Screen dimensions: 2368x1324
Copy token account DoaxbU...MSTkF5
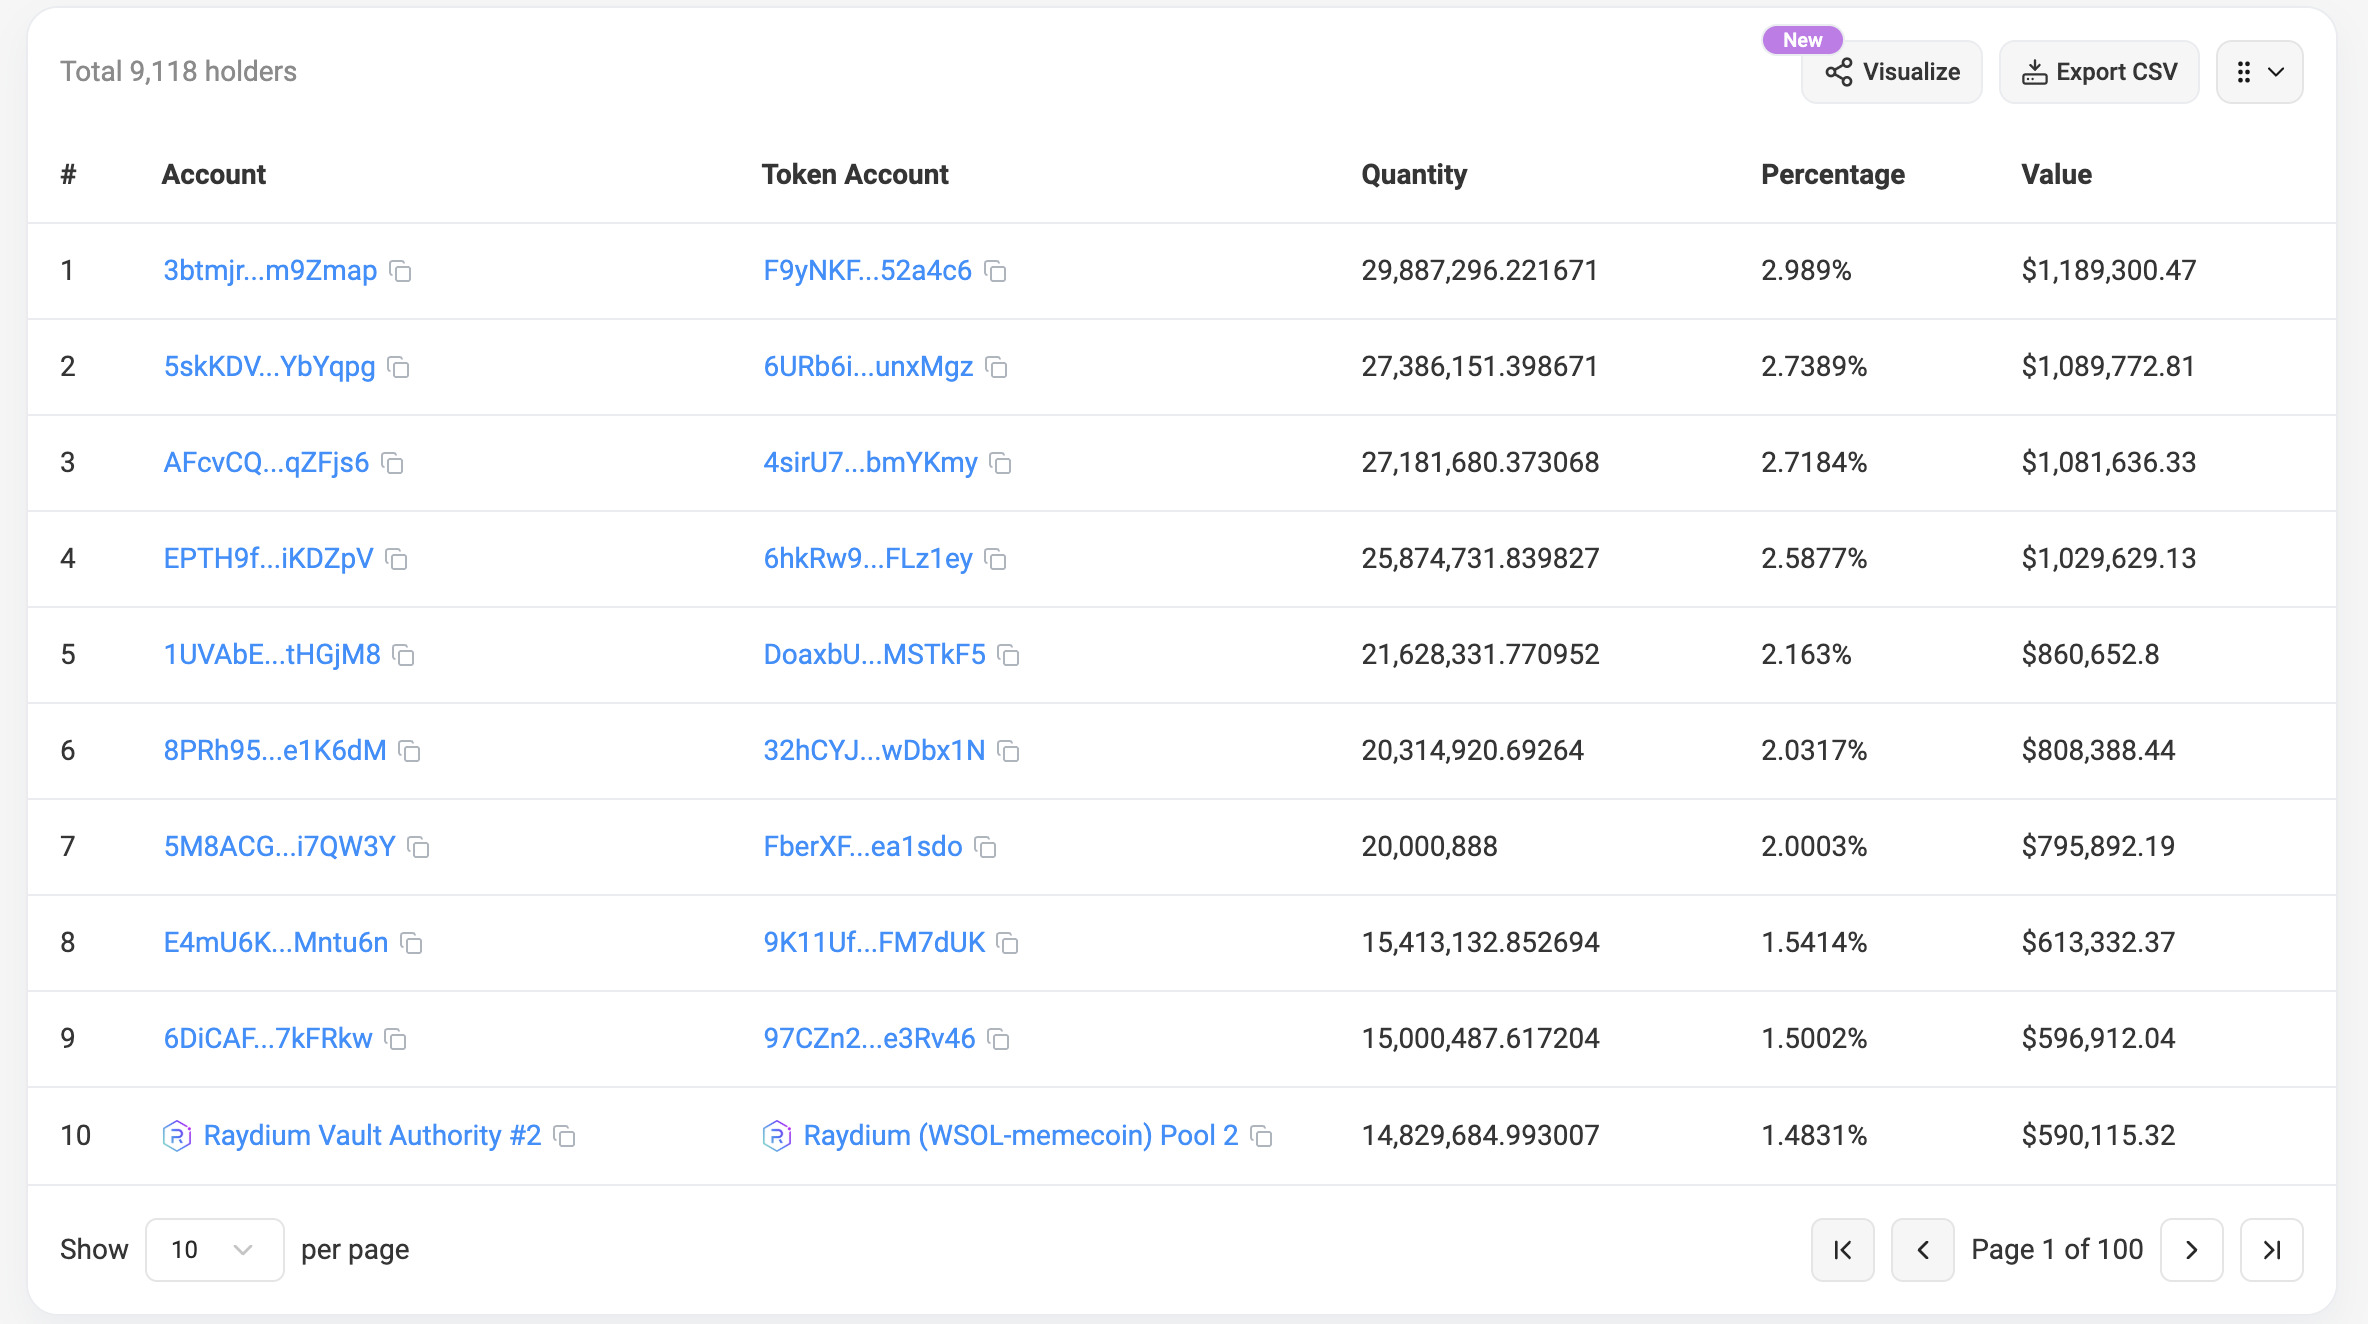(1008, 655)
